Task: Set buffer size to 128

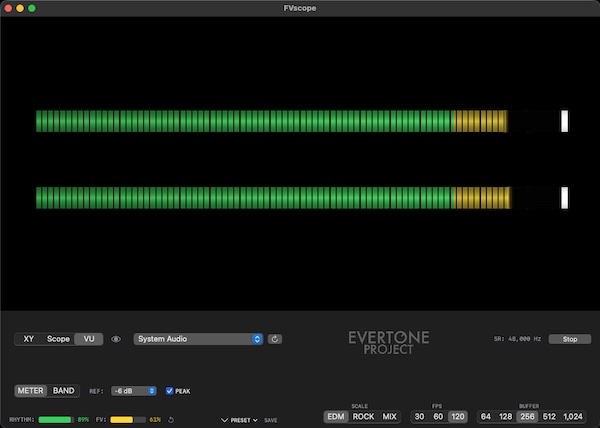Action: [x=505, y=417]
